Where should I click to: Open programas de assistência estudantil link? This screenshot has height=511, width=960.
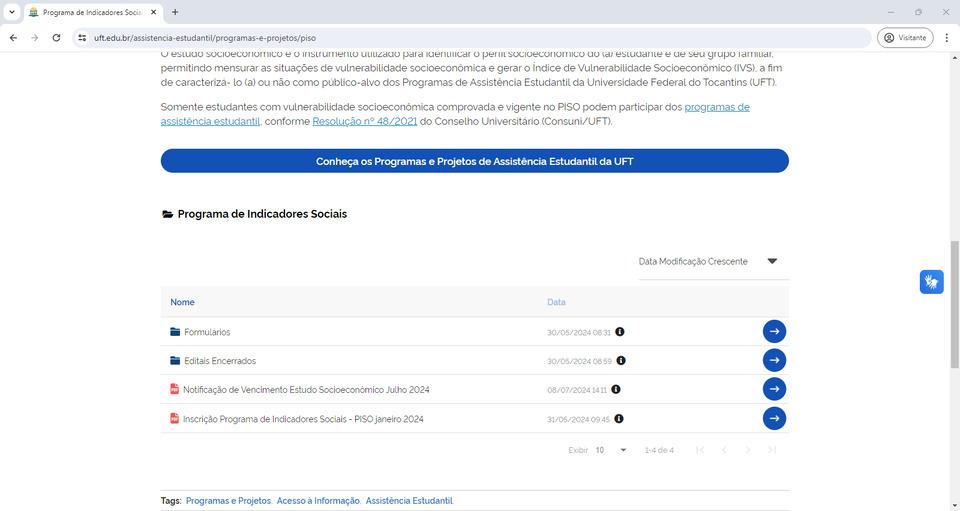pos(717,107)
